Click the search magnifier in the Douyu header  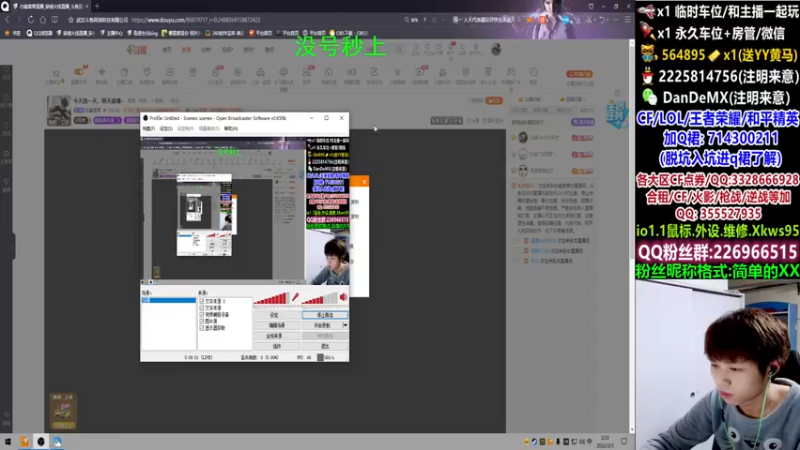(x=399, y=50)
